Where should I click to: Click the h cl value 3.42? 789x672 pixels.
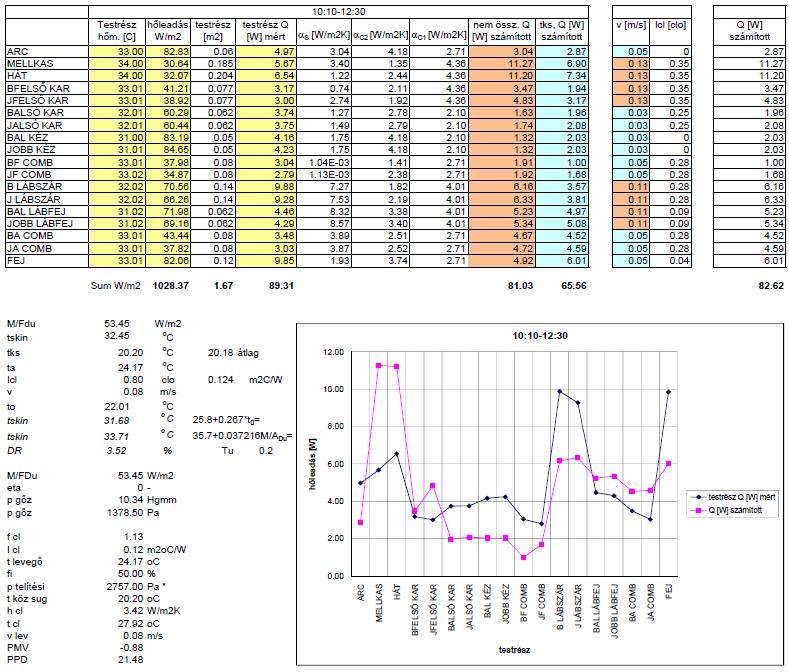[x=133, y=611]
